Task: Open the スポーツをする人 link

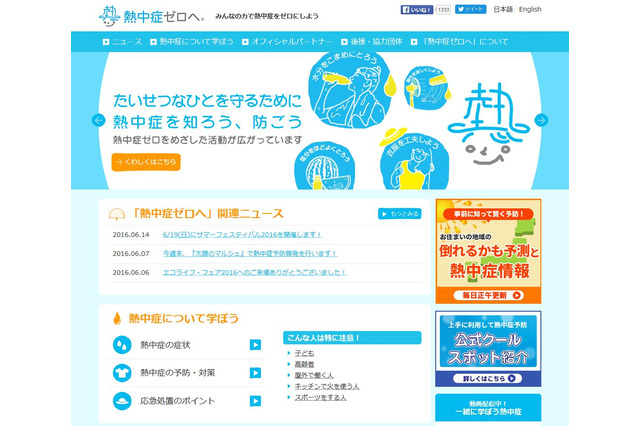Action: click(320, 397)
